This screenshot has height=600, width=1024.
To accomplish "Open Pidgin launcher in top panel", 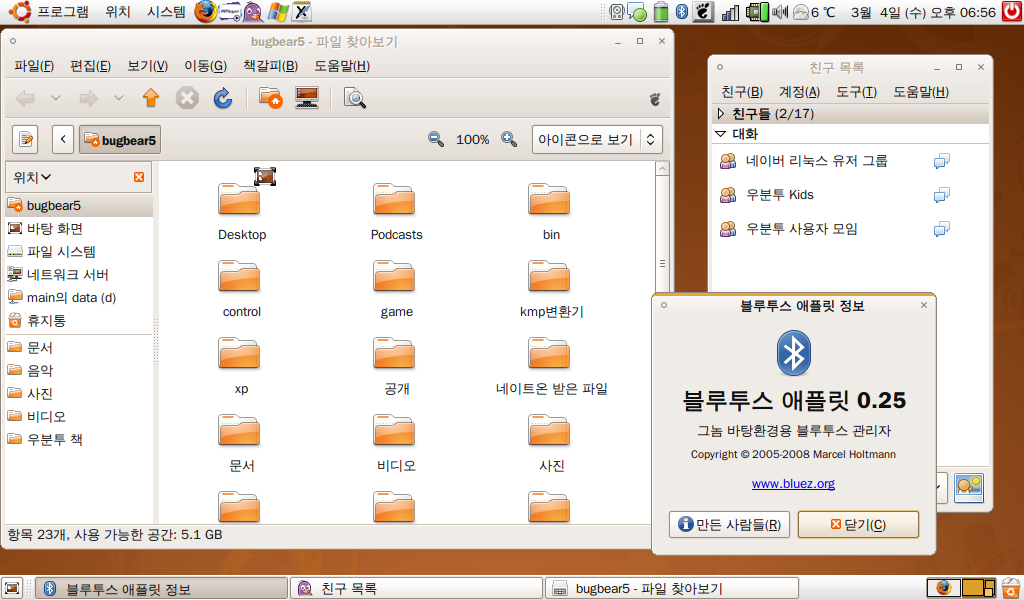I will 252,12.
